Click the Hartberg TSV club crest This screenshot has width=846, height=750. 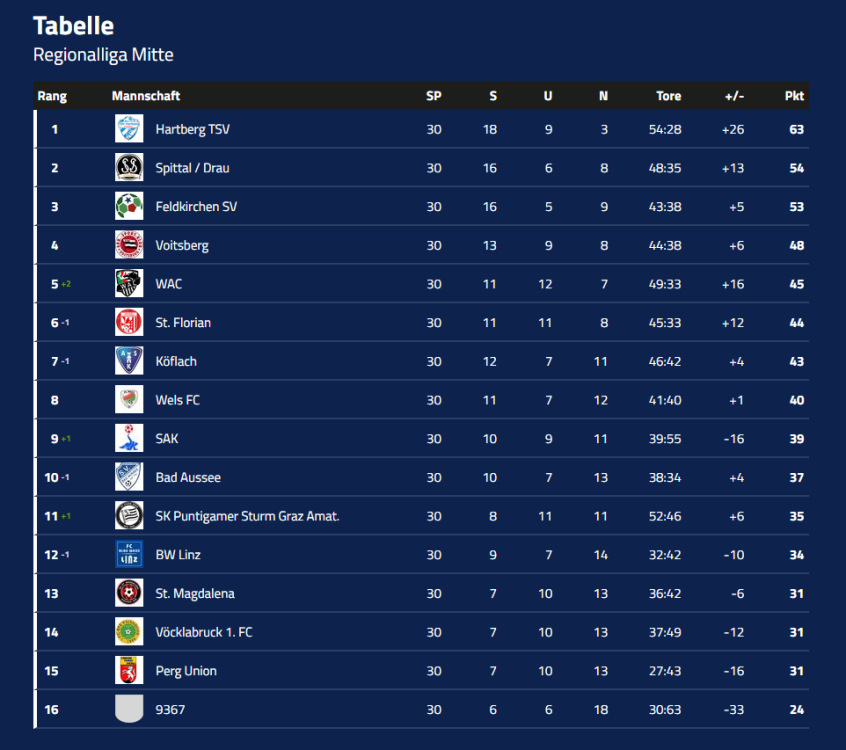coord(129,129)
